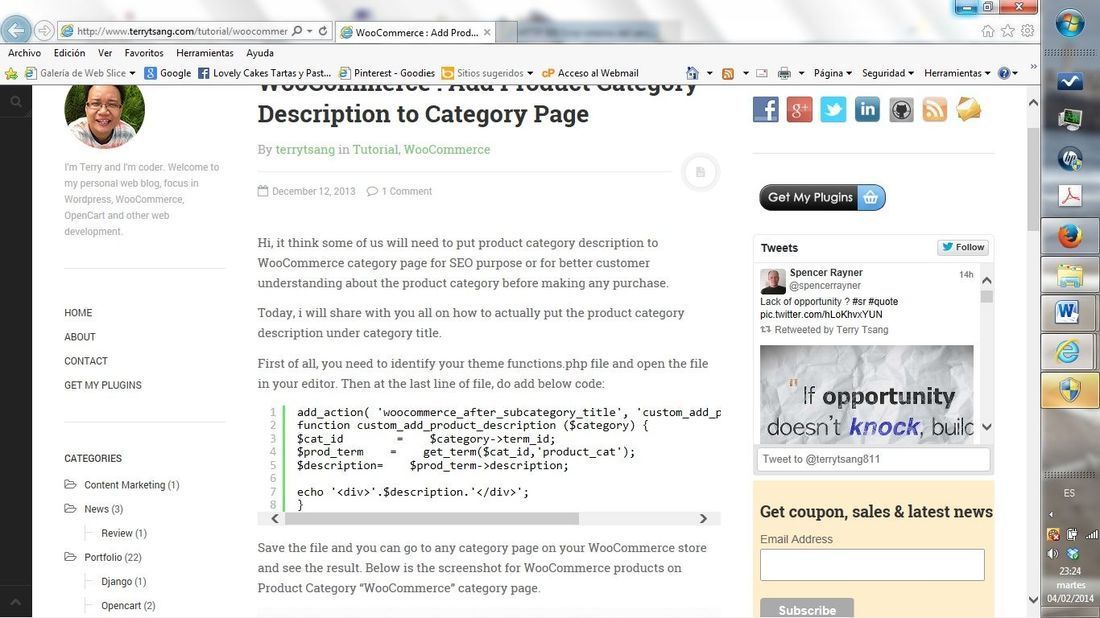
Task: Click the sidebar search magnifier icon
Action: [15, 102]
